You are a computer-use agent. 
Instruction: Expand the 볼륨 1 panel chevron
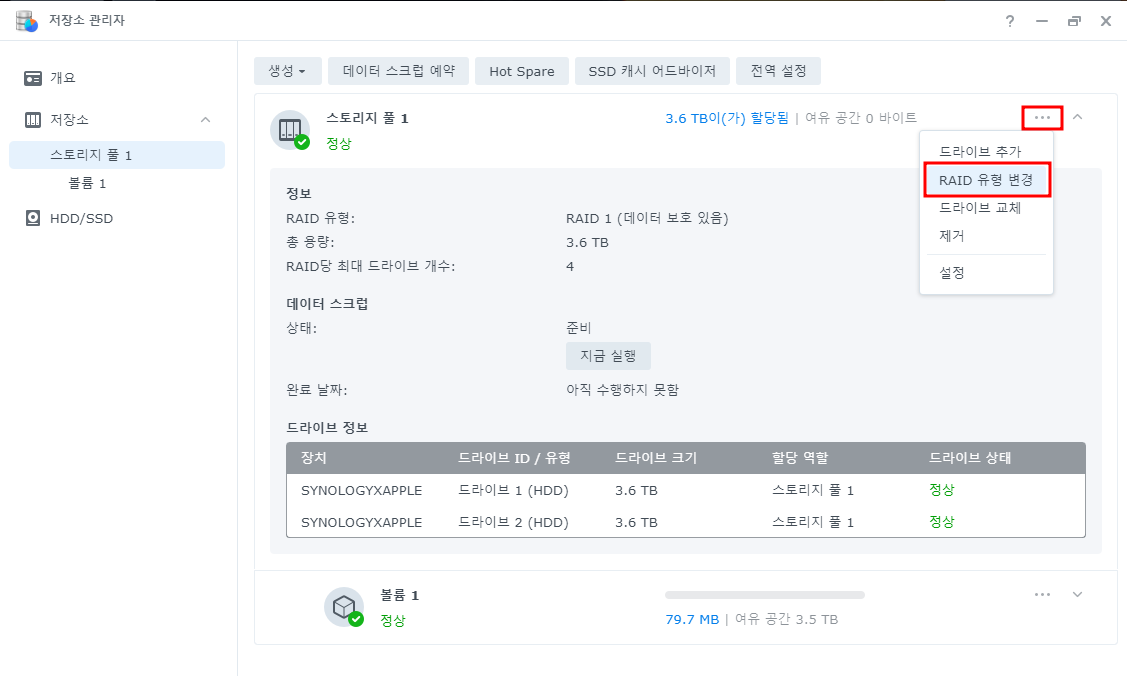[x=1077, y=594]
